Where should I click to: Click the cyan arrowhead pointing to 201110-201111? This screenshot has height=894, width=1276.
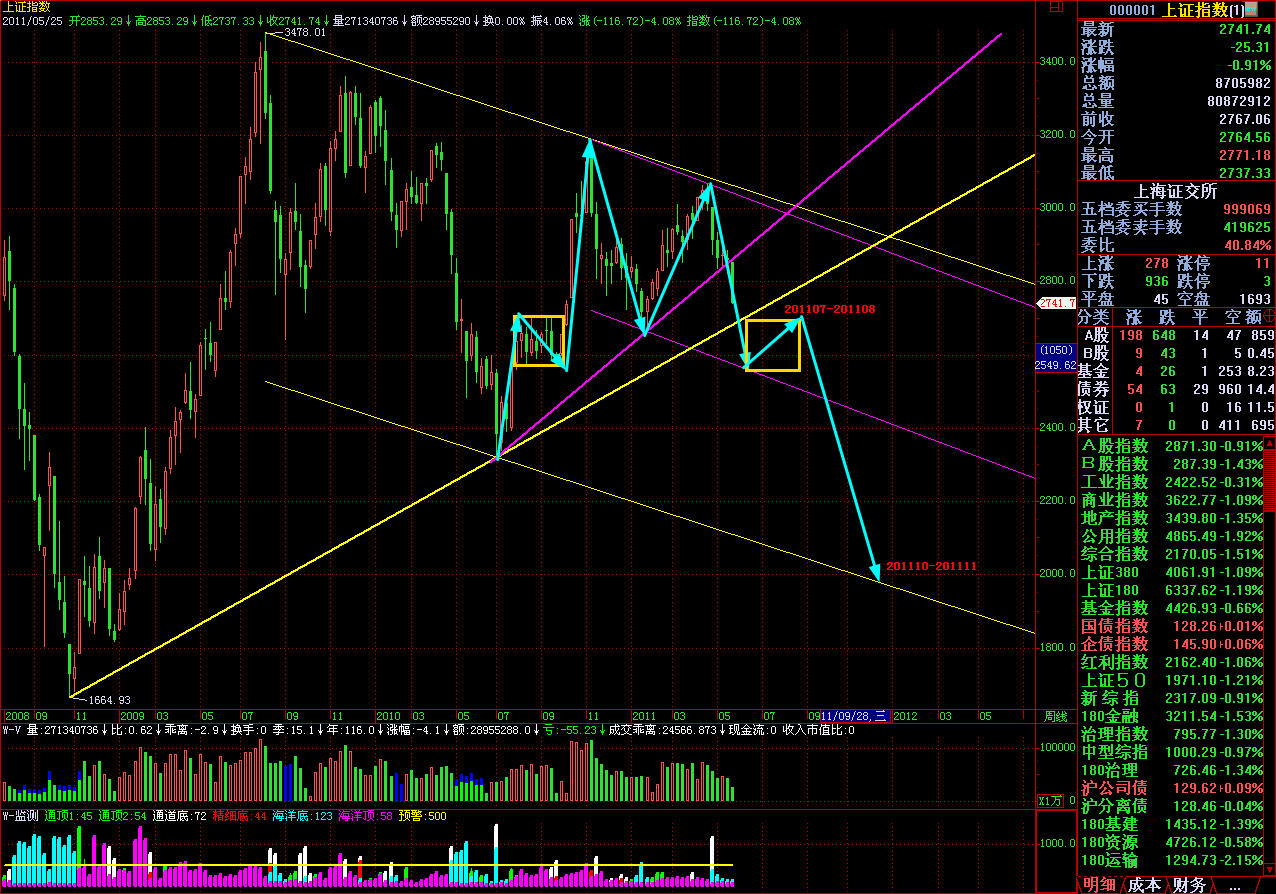coord(876,574)
